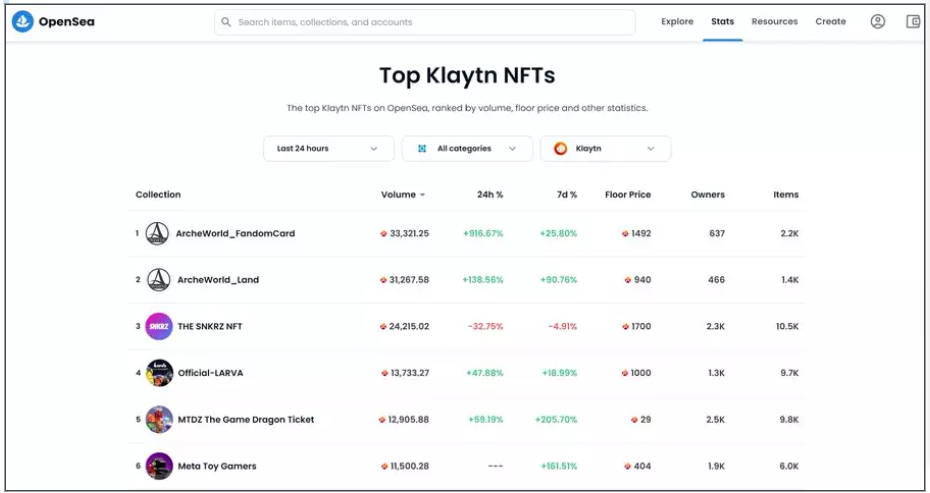This screenshot has width=930, height=493.
Task: Click Official-LARVA collection avatar
Action: coord(159,373)
